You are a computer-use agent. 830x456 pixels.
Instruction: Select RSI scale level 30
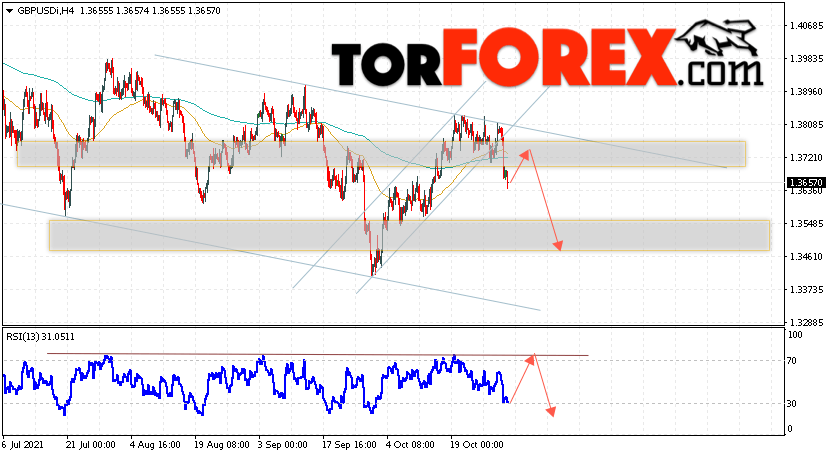click(792, 404)
